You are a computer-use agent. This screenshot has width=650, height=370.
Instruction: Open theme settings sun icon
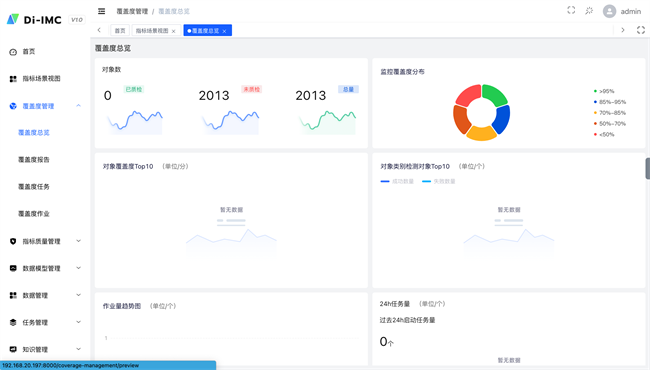[x=589, y=11]
